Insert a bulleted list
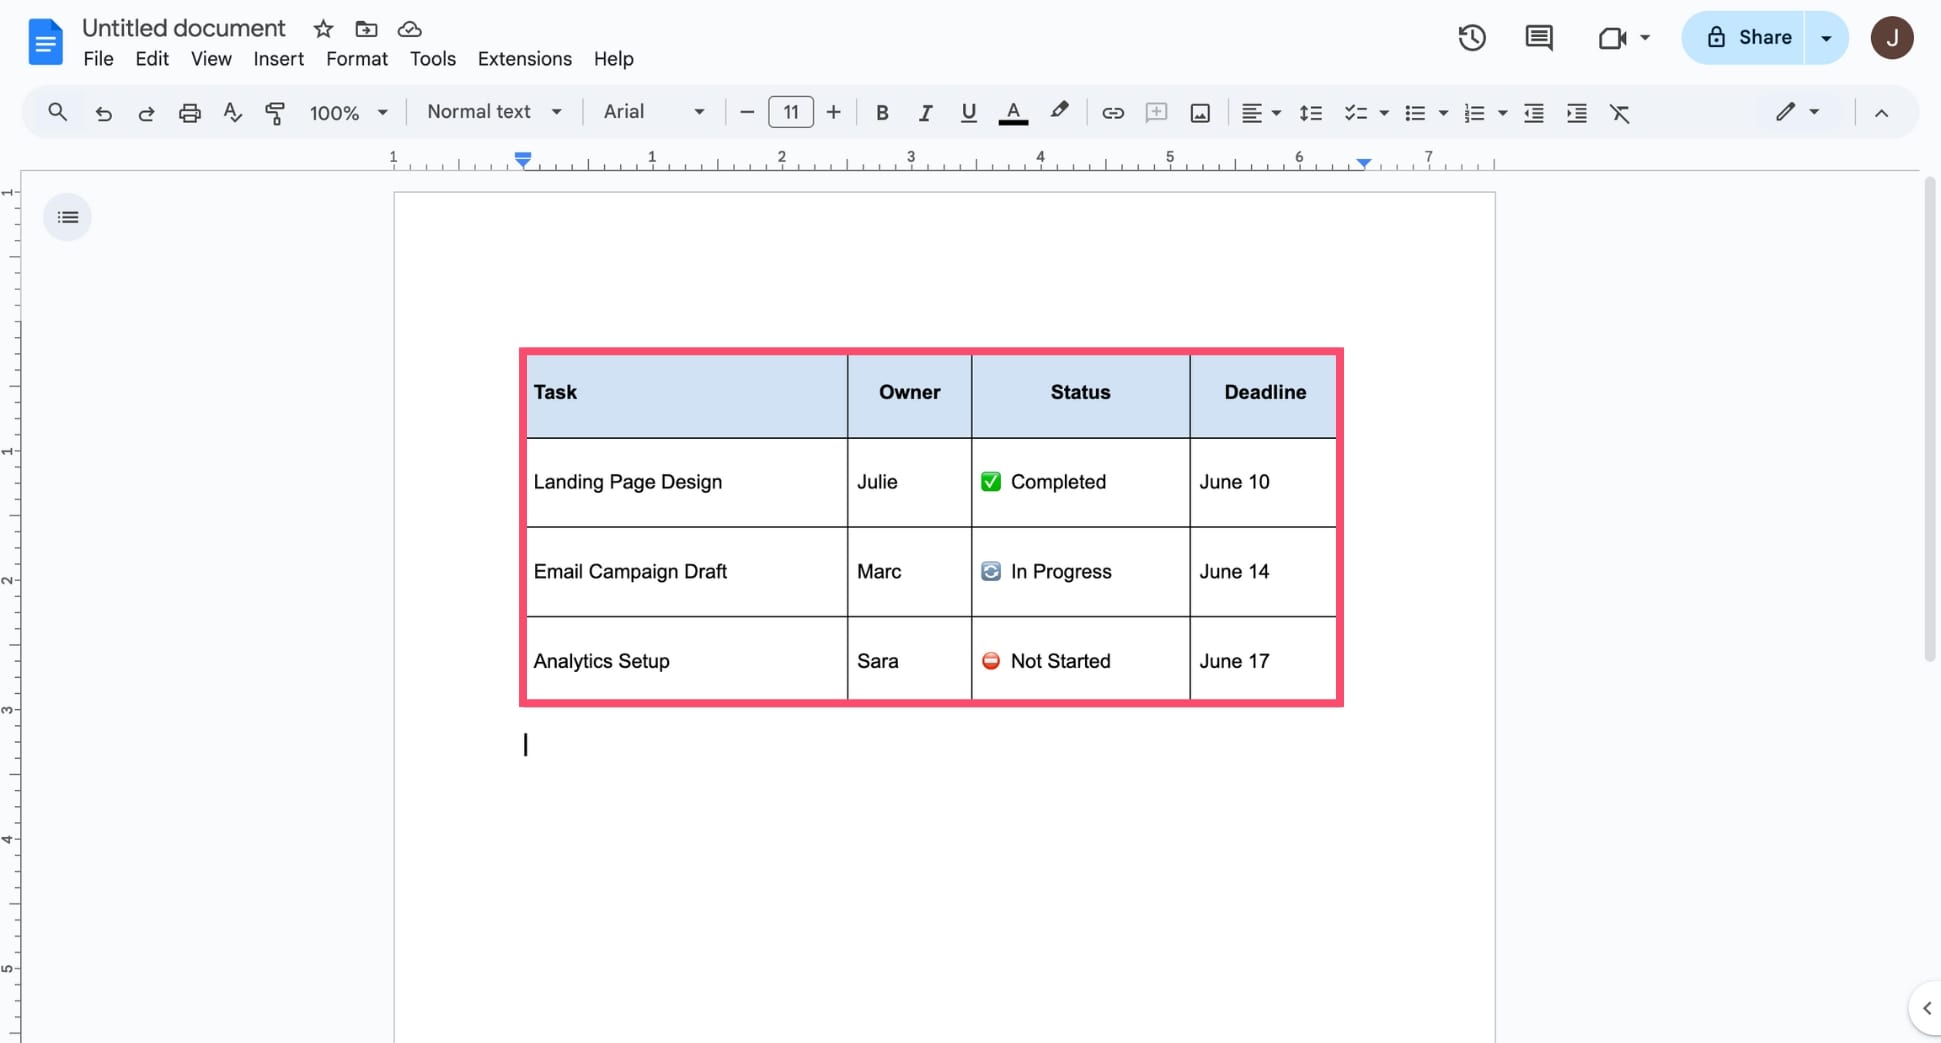This screenshot has width=1941, height=1043. (x=1414, y=113)
